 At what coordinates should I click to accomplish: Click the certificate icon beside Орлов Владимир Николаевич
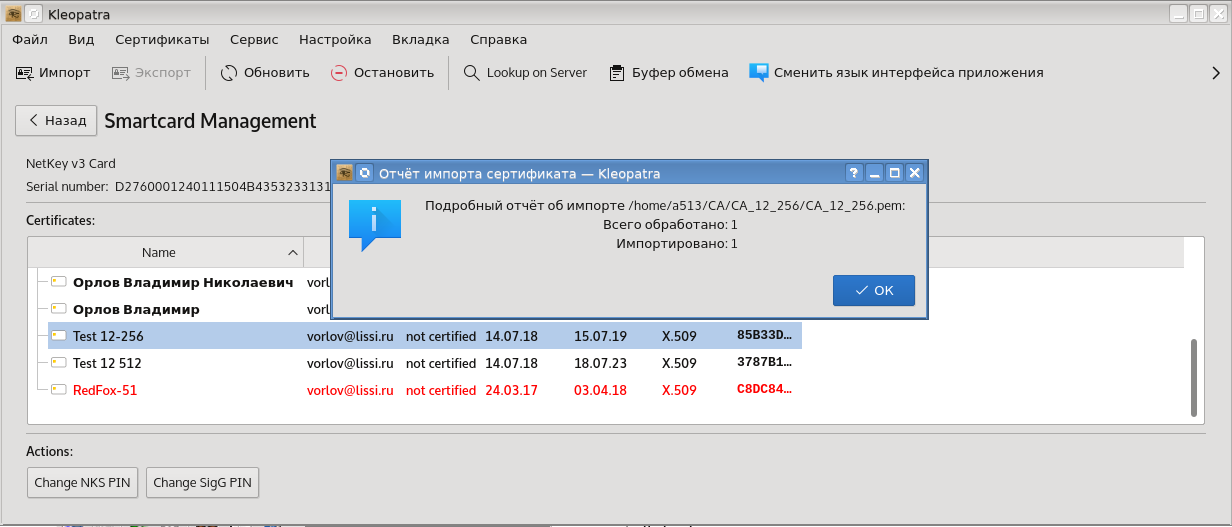(x=59, y=282)
